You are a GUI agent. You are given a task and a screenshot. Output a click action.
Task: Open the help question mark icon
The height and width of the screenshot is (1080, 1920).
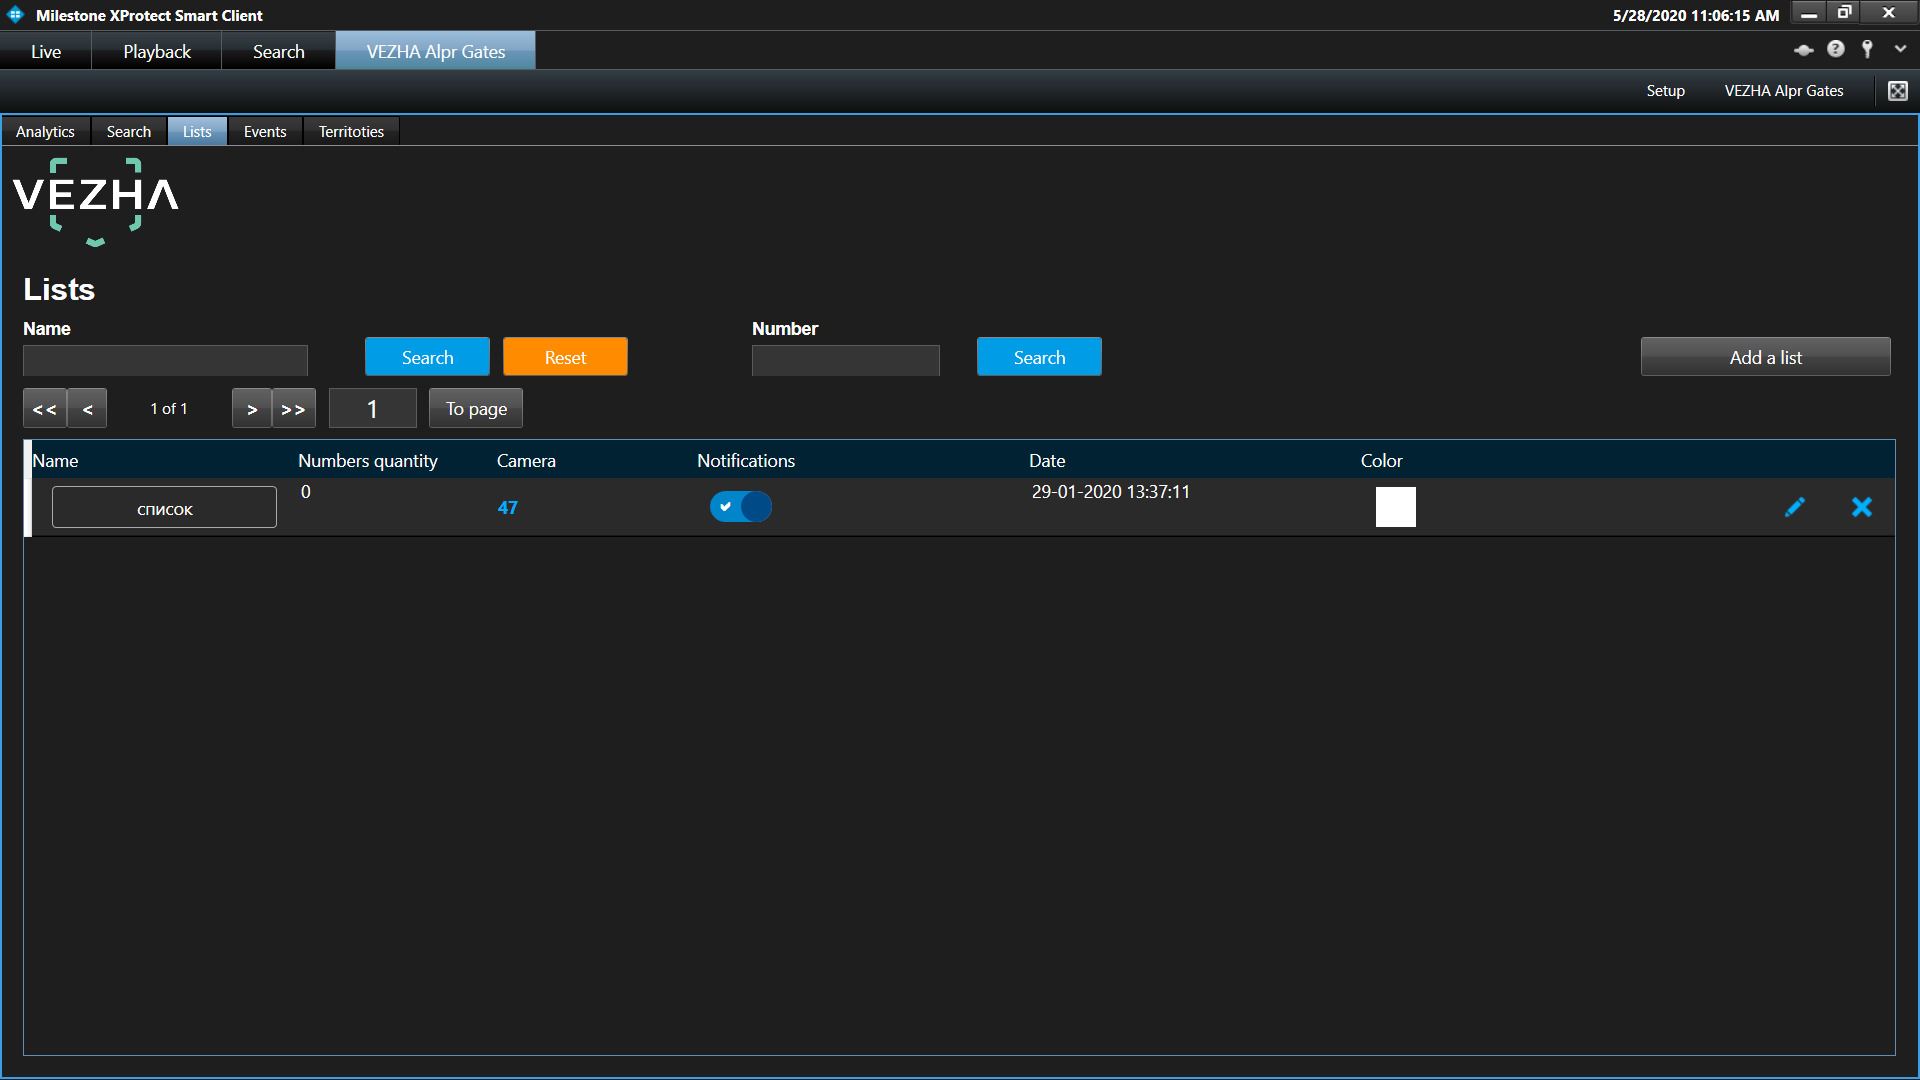pyautogui.click(x=1836, y=49)
